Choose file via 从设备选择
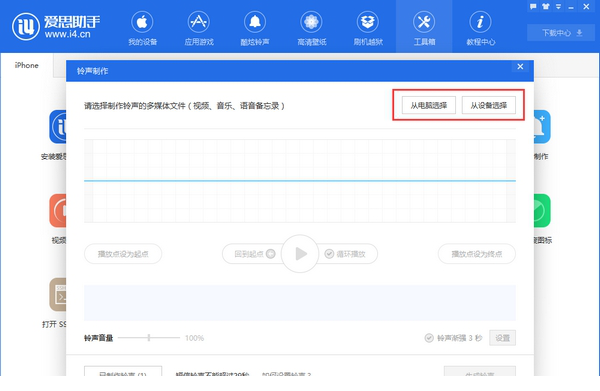This screenshot has width=600, height=391. pos(489,105)
